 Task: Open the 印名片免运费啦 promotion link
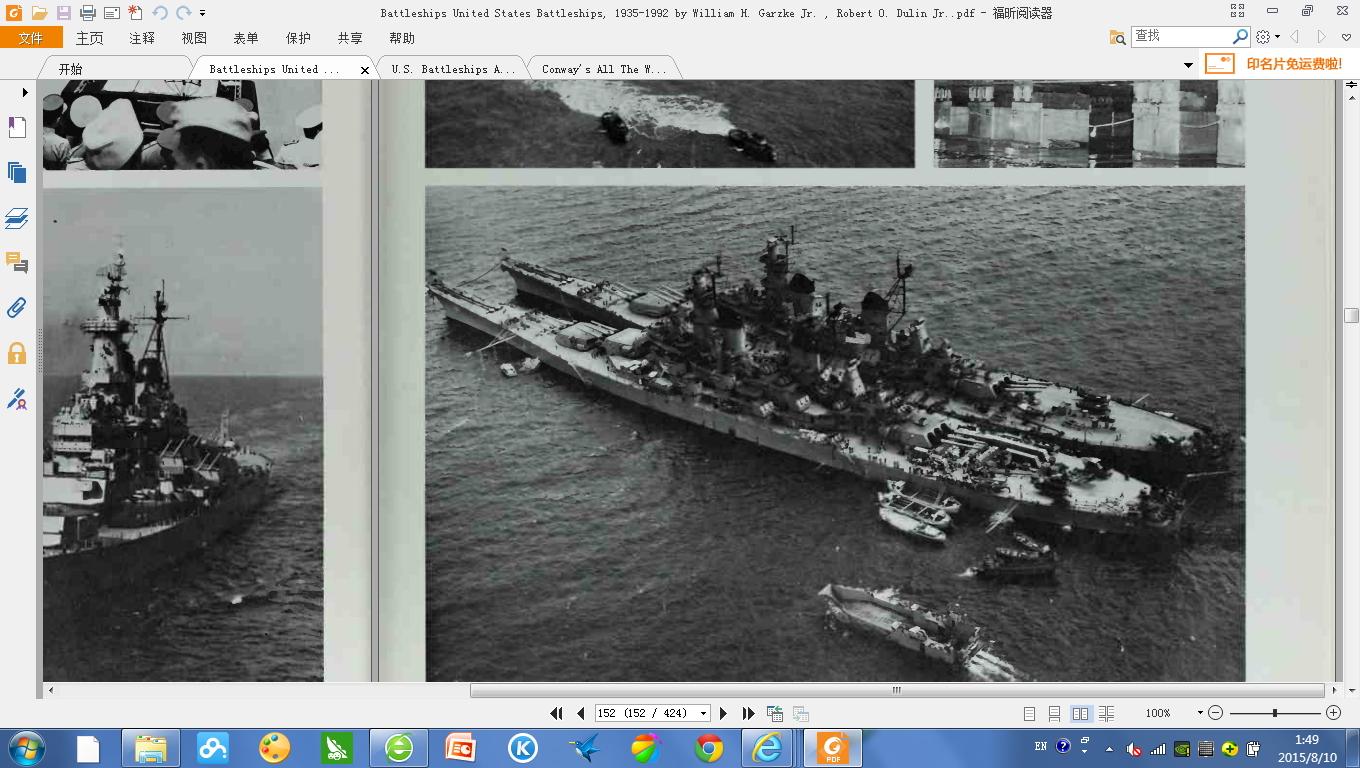(1294, 64)
